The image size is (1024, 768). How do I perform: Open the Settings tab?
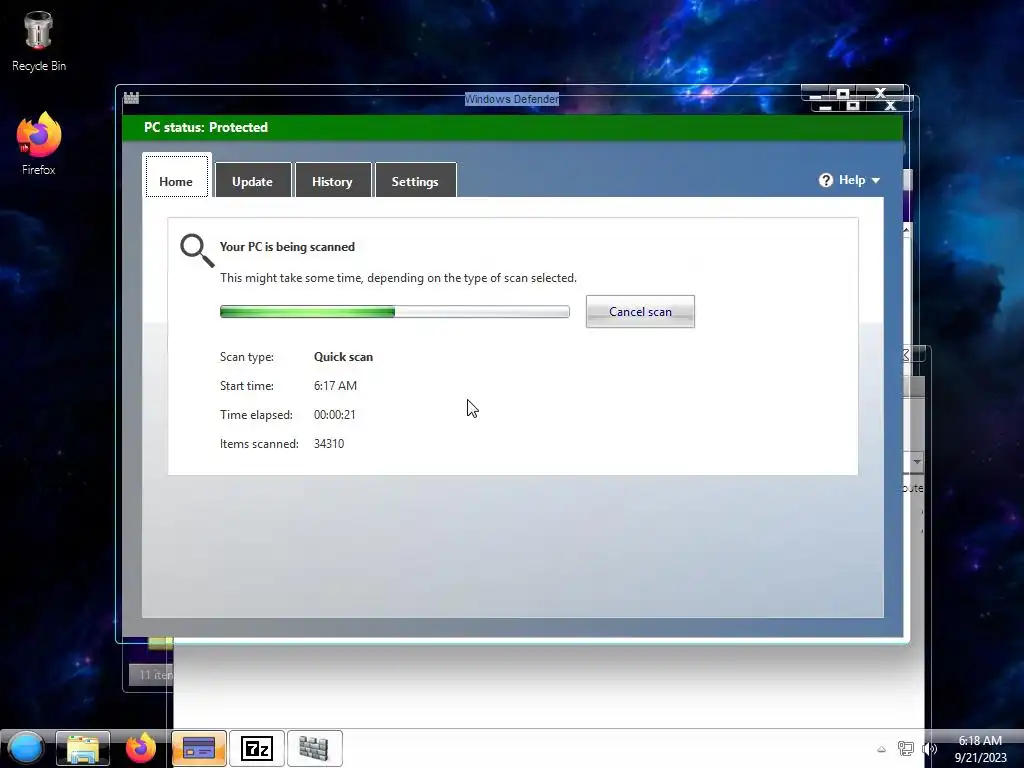coord(415,180)
